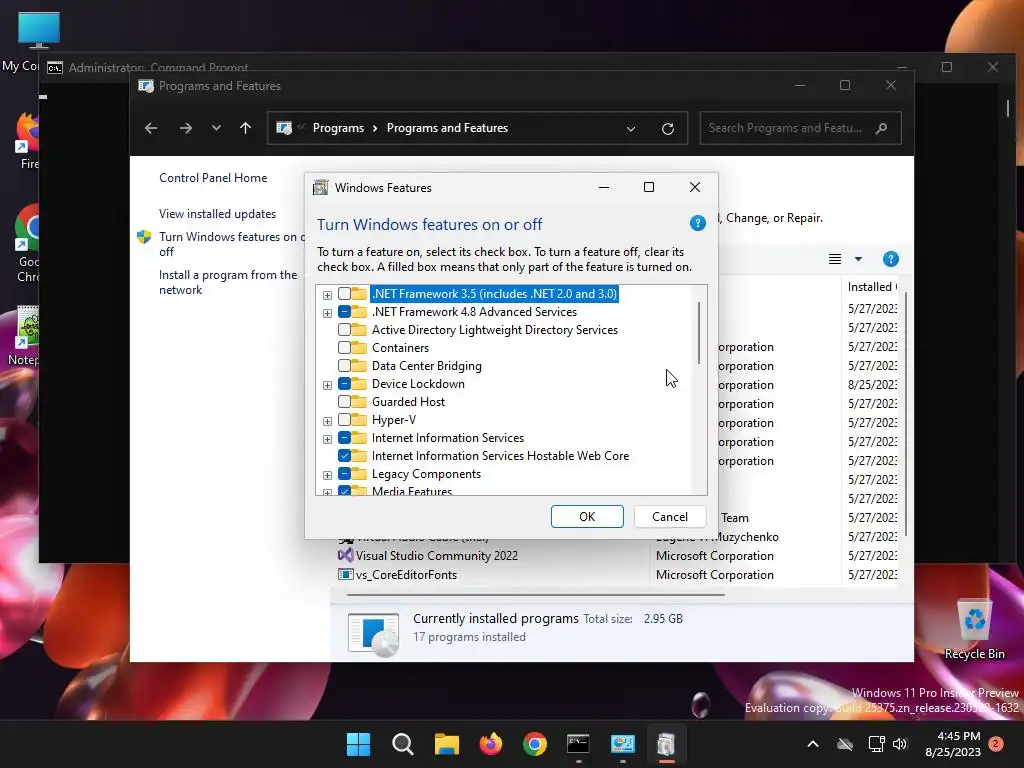Image resolution: width=1024 pixels, height=768 pixels.
Task: Expand the Internet Information Services node
Action: pos(327,439)
